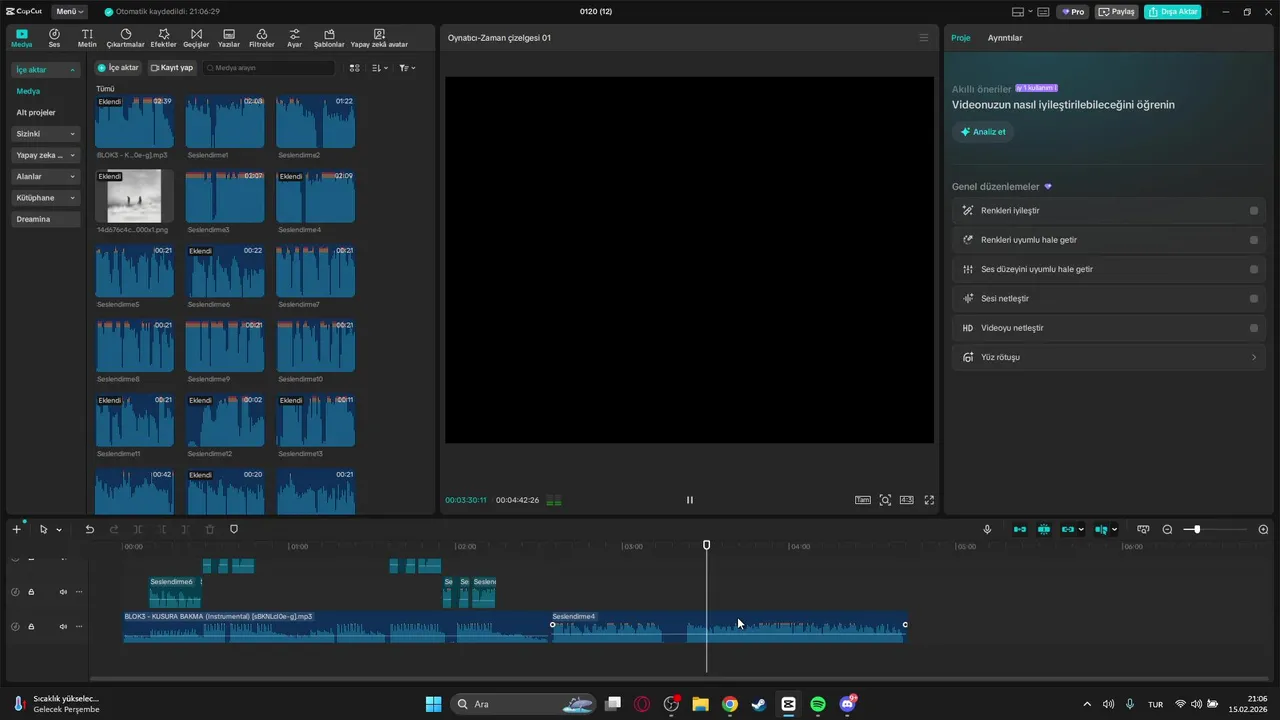Viewport: 1280px width, 720px height.
Task: Open the media sort dropdown
Action: click(x=380, y=68)
